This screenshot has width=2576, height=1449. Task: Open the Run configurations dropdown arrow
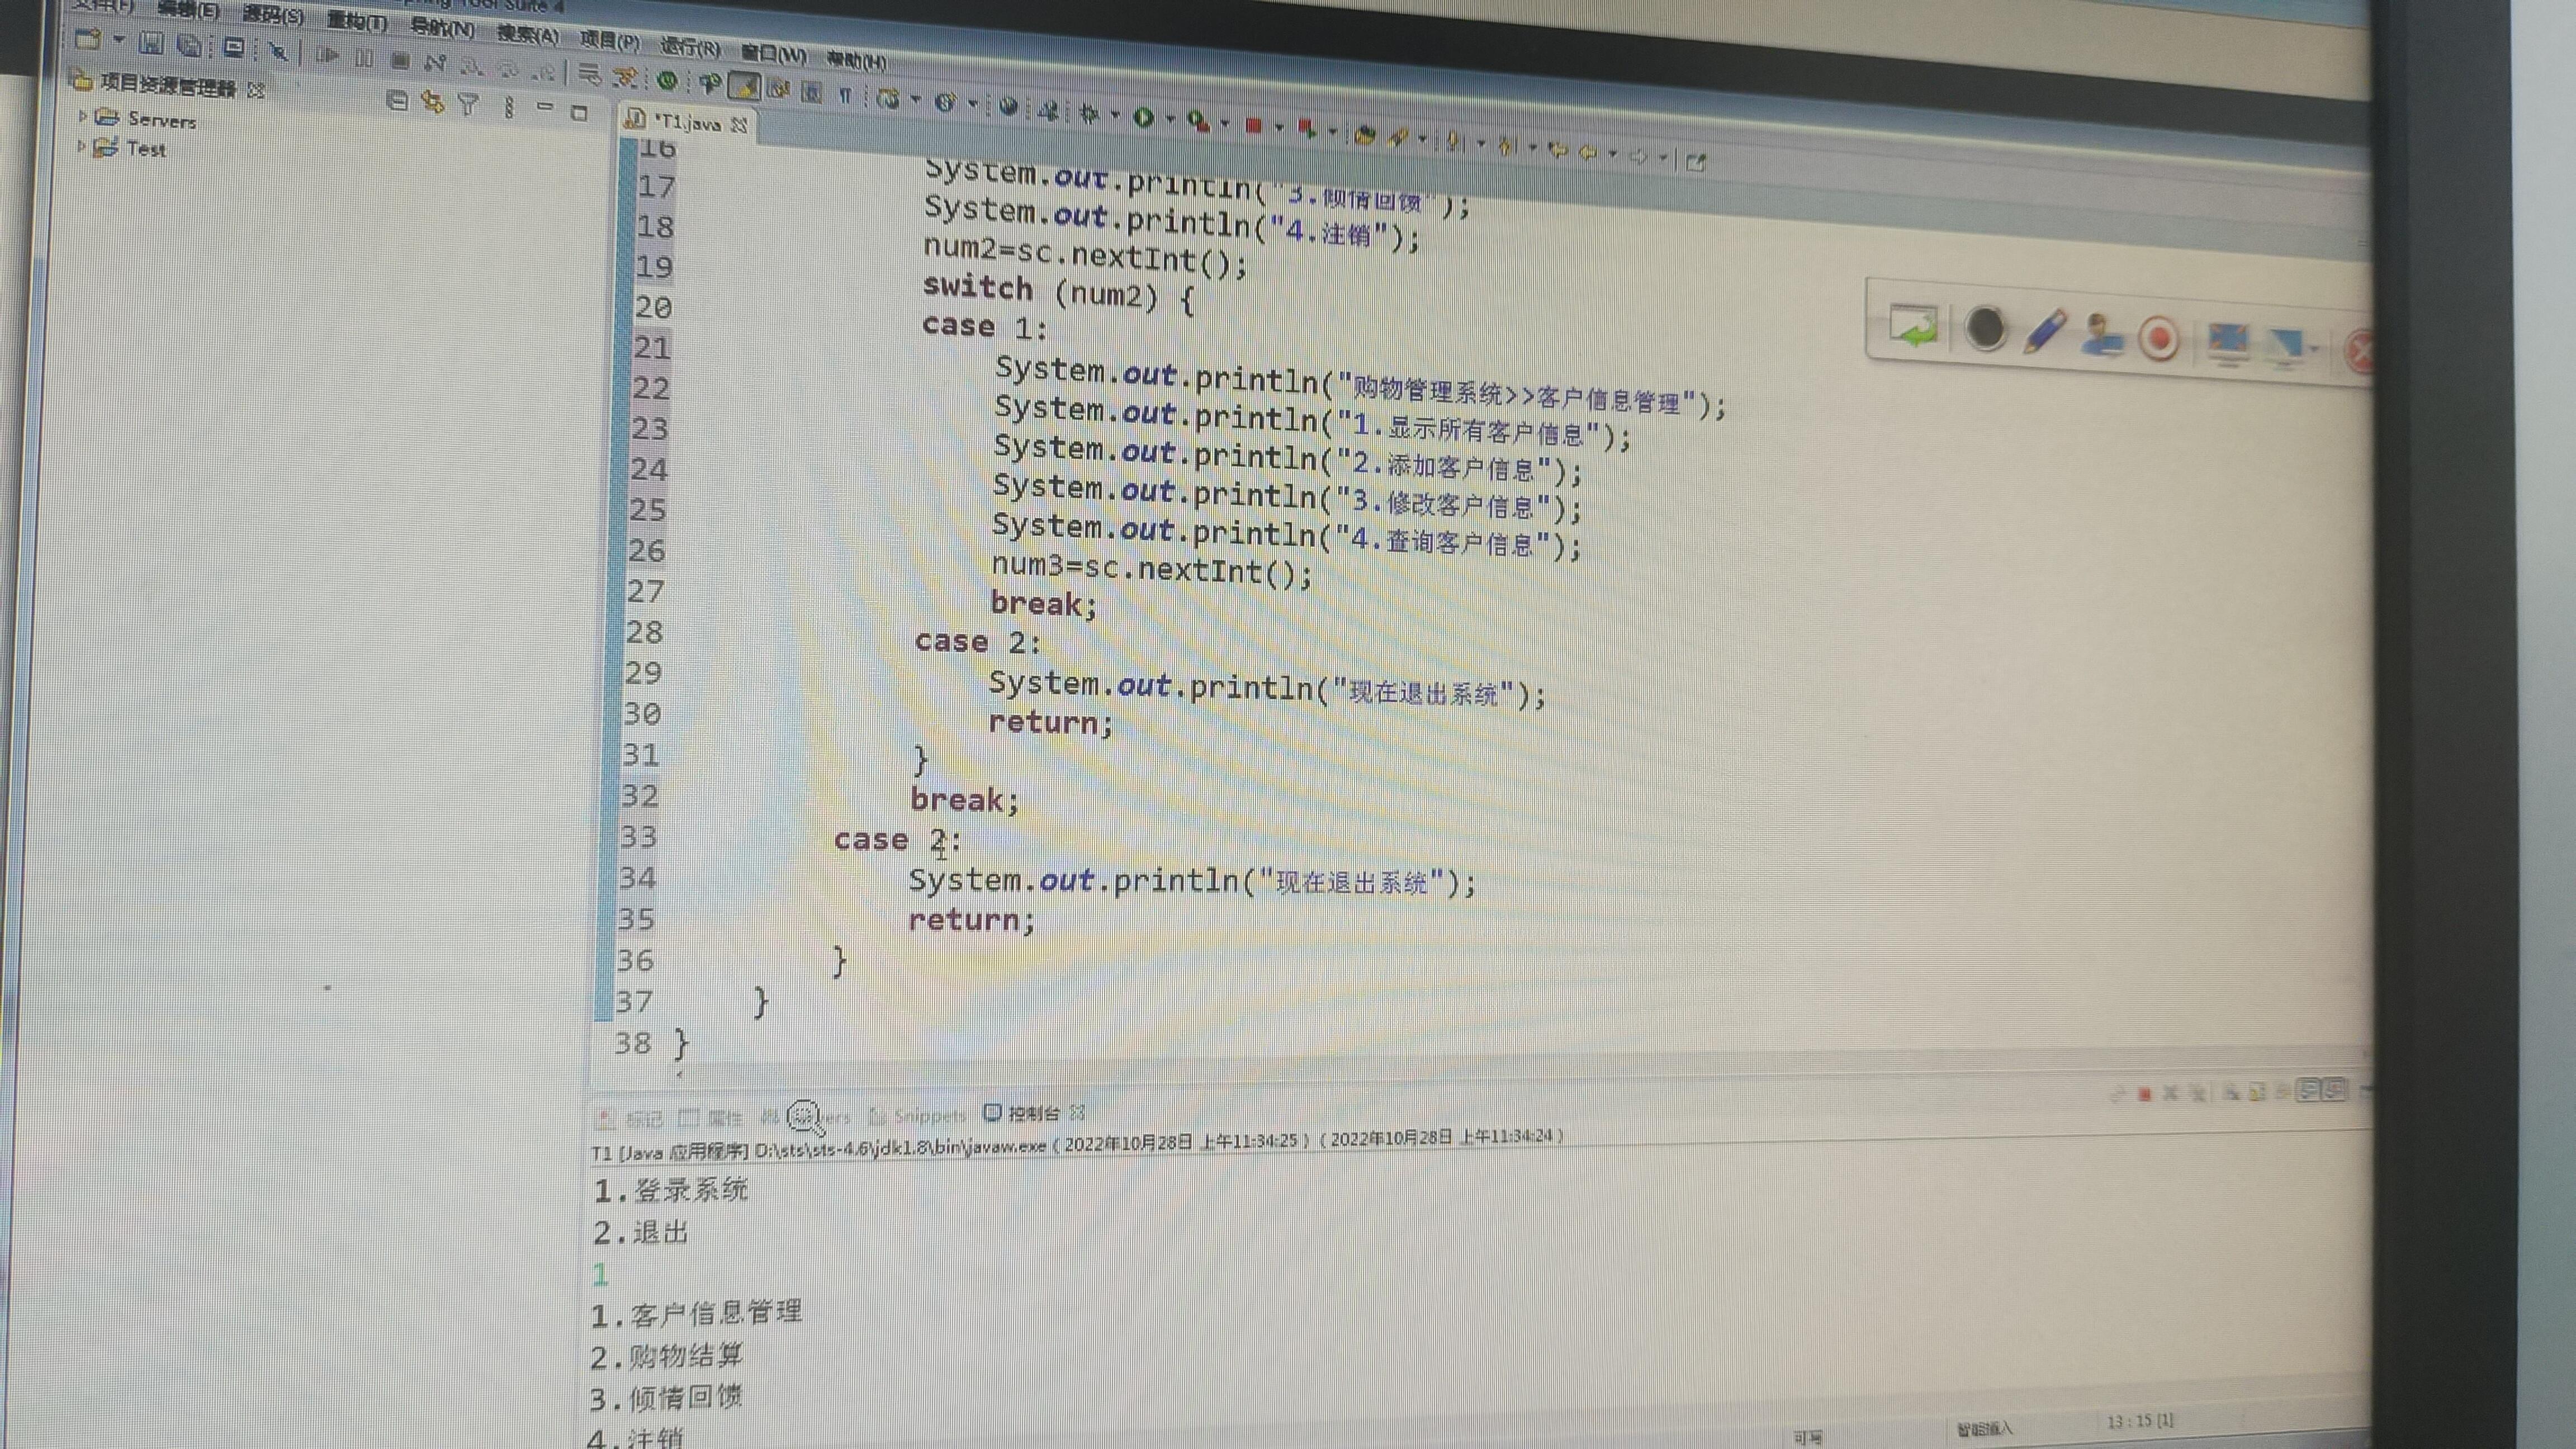point(1172,119)
